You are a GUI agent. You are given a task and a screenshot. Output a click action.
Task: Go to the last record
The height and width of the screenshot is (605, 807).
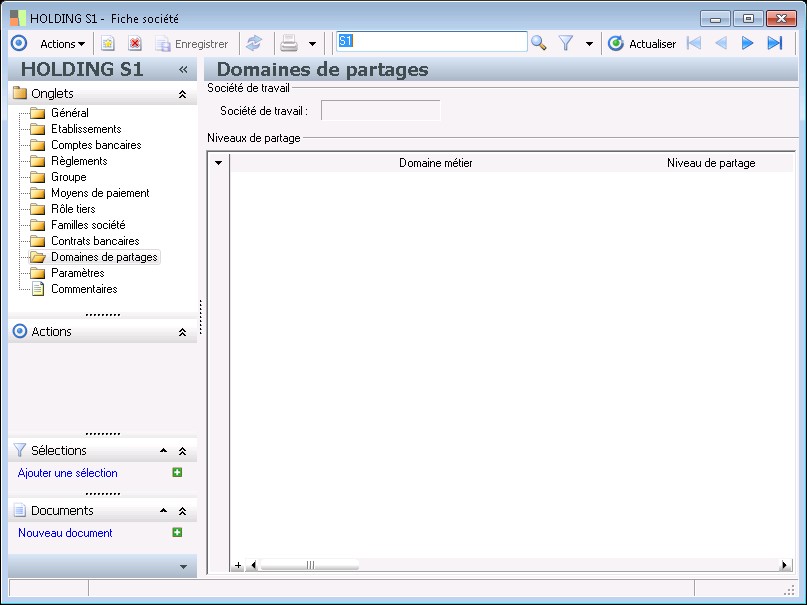(x=774, y=43)
